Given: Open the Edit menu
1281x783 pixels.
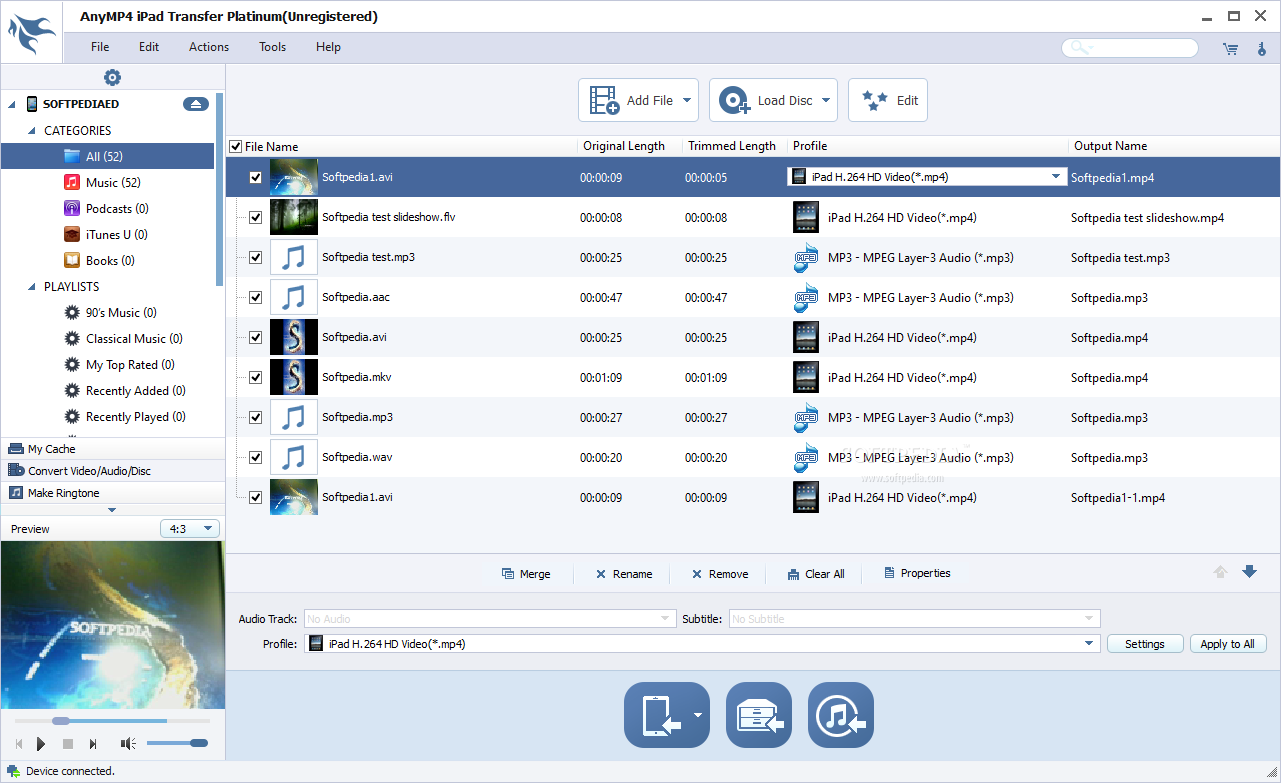Looking at the screenshot, I should click(149, 47).
